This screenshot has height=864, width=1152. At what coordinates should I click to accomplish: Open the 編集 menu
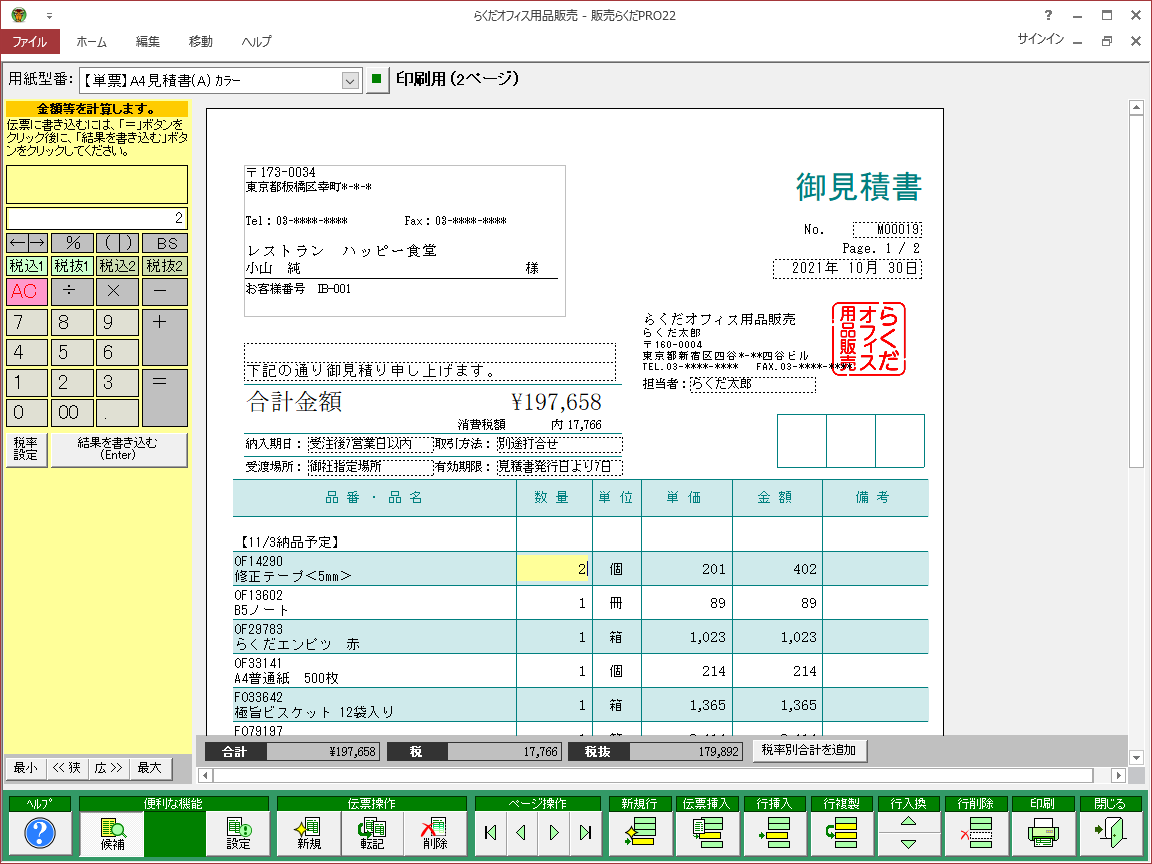(148, 42)
